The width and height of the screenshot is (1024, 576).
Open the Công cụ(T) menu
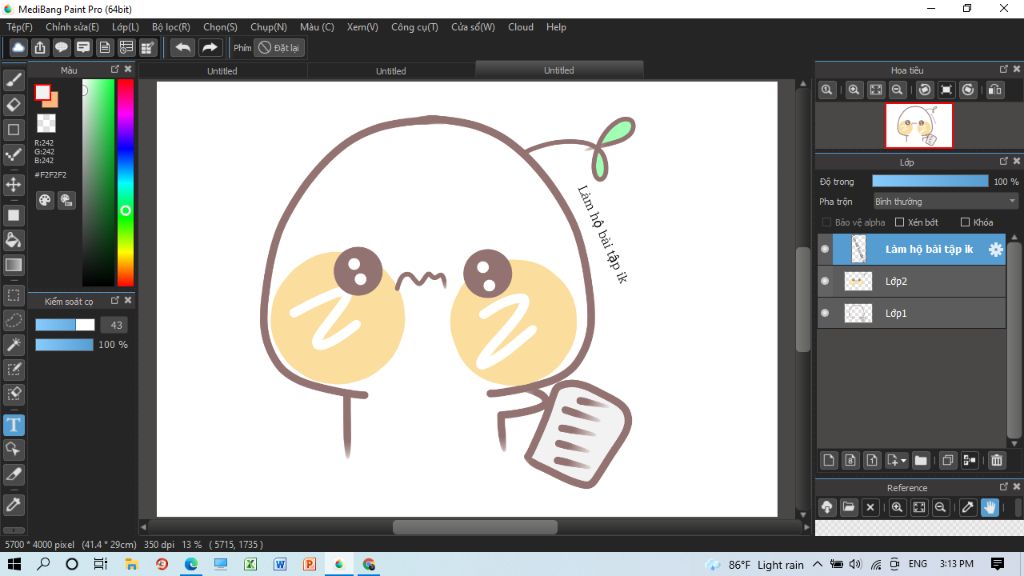[415, 27]
